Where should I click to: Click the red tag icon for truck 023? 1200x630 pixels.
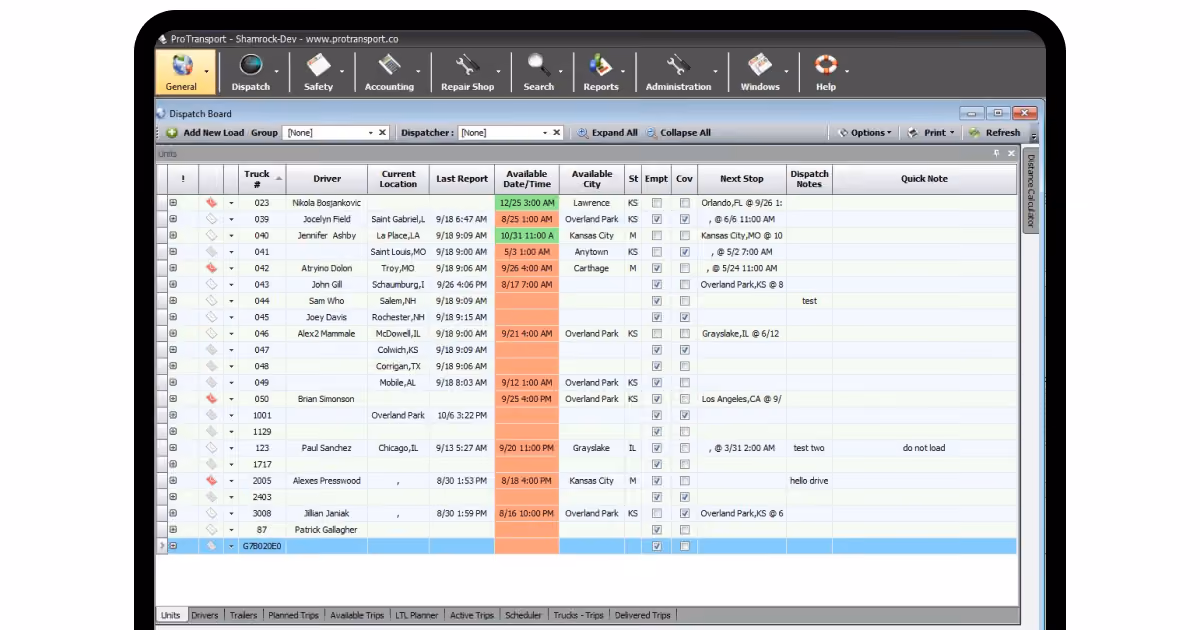point(211,203)
